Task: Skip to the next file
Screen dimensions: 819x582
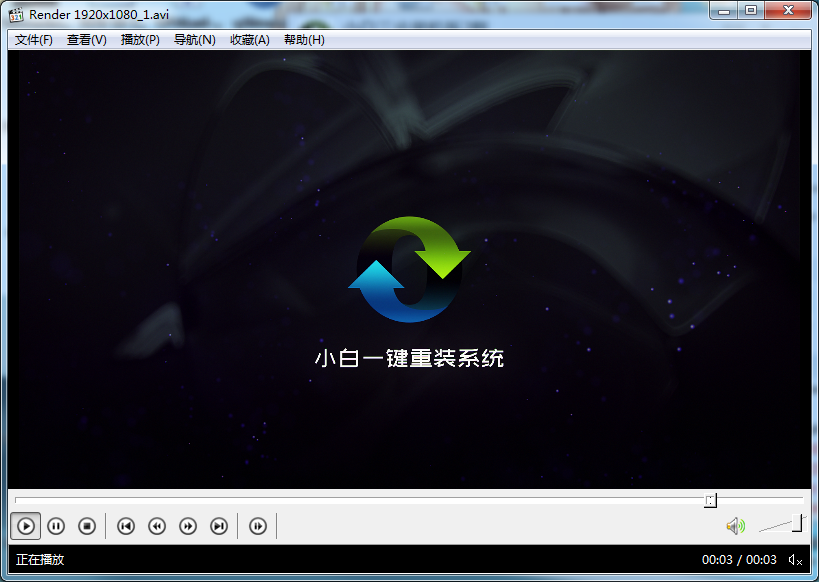Action: [219, 526]
